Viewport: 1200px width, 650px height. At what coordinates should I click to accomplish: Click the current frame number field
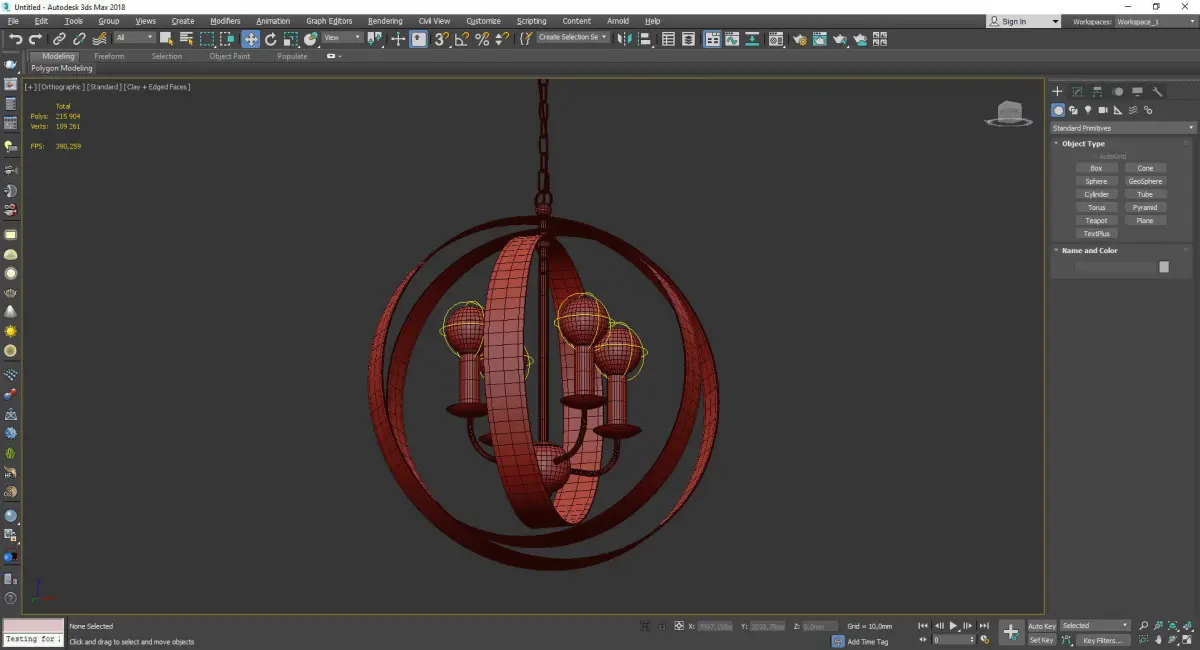pyautogui.click(x=953, y=640)
